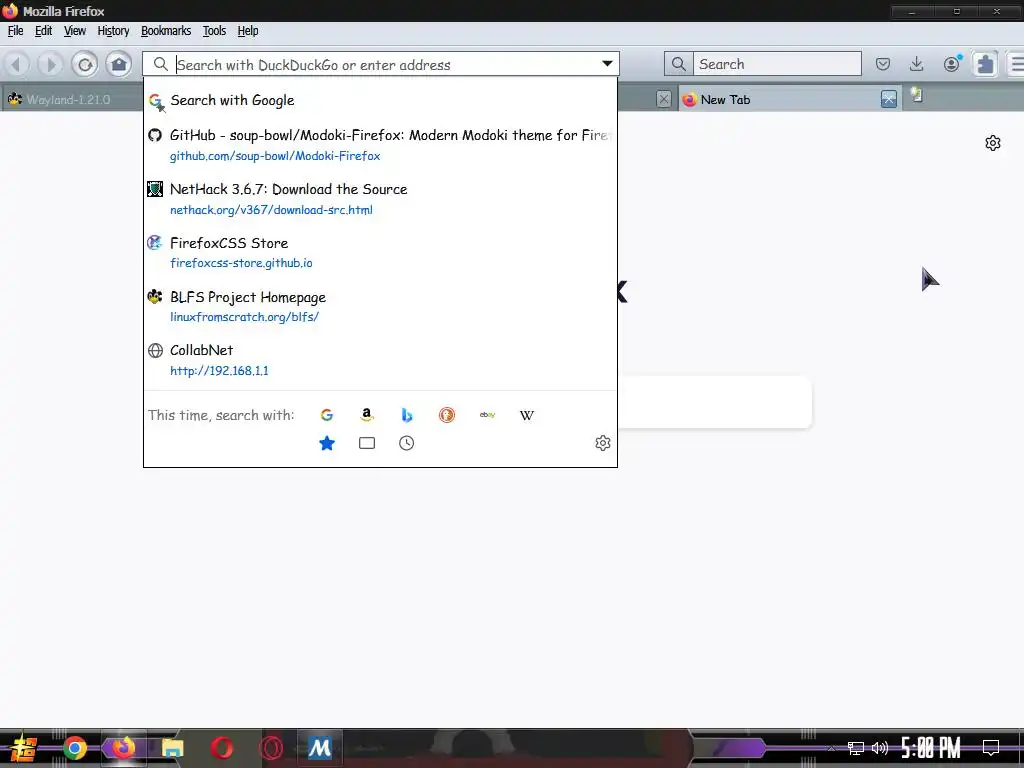Open the Downloads panel
This screenshot has width=1024, height=768.
pyautogui.click(x=917, y=64)
